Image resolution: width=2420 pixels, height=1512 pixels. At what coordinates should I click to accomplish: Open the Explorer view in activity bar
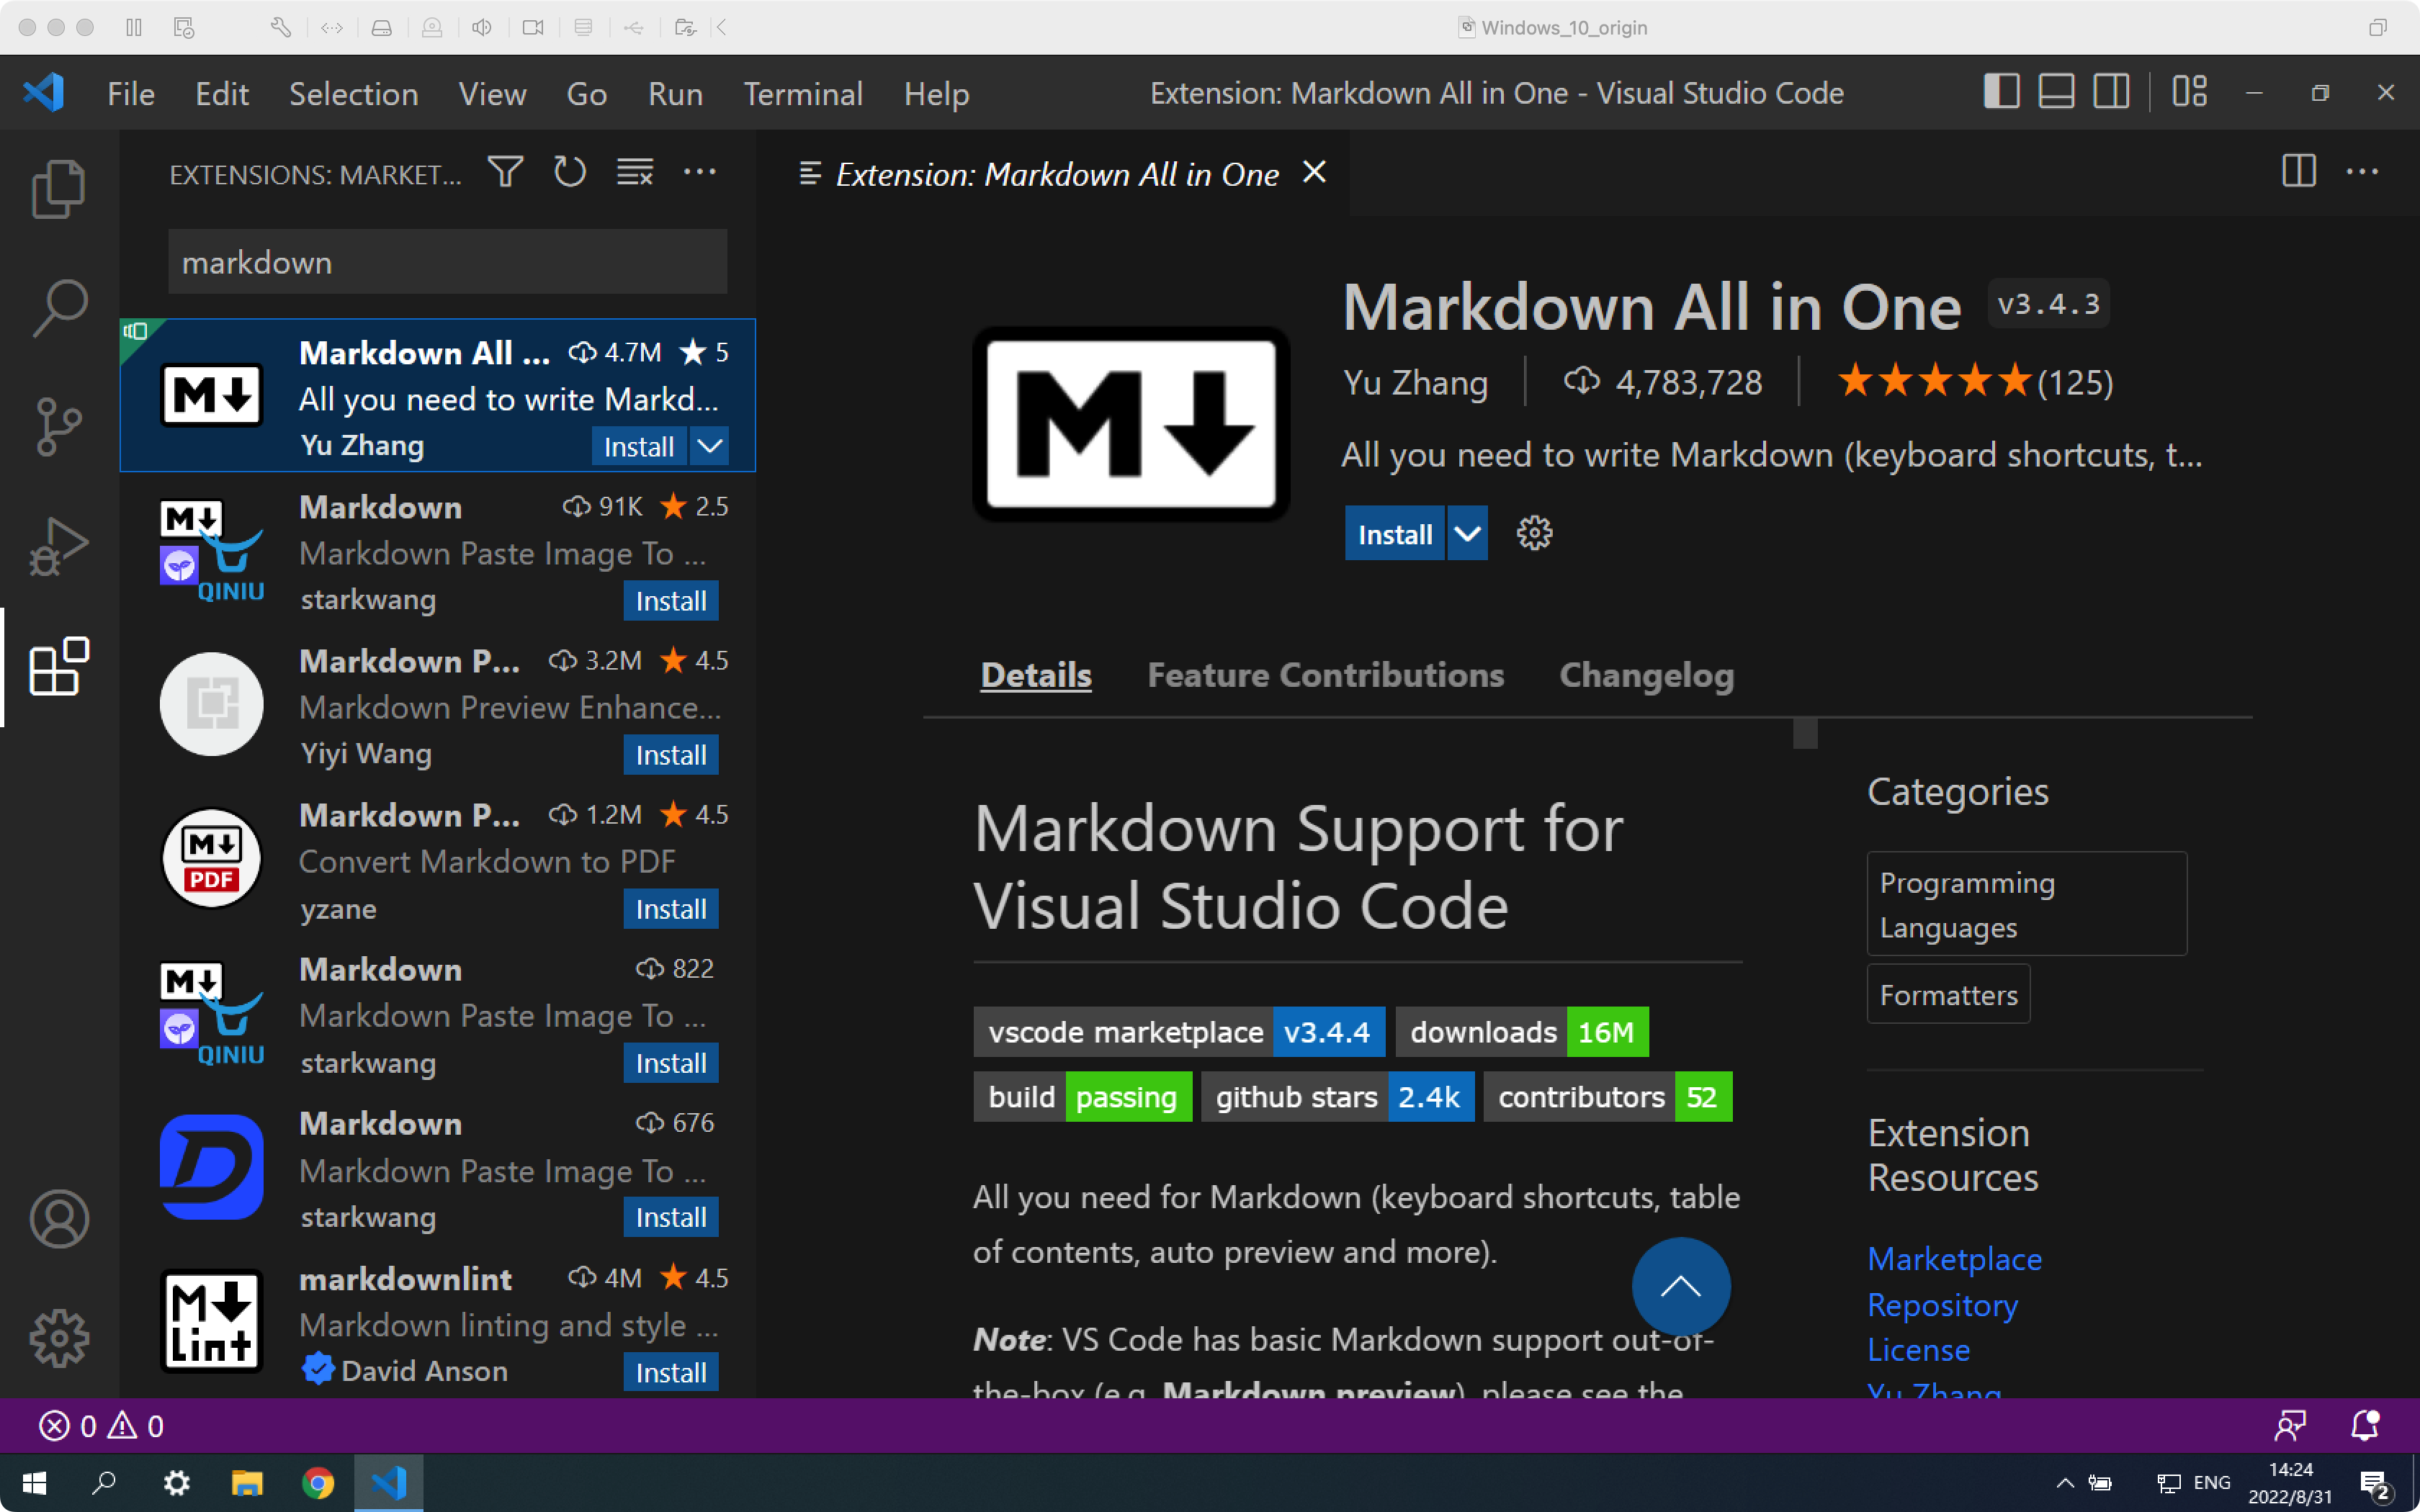pyautogui.click(x=59, y=188)
